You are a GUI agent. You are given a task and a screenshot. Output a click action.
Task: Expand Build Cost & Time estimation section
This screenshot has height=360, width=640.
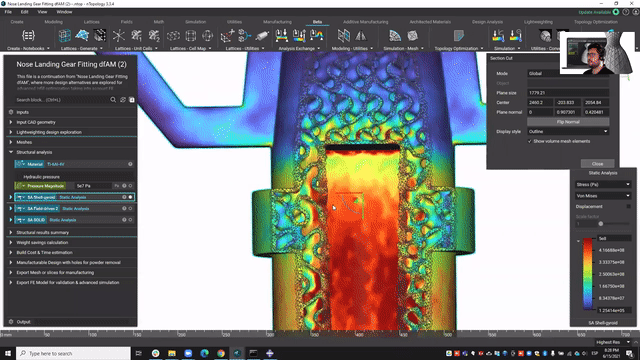click(x=11, y=253)
